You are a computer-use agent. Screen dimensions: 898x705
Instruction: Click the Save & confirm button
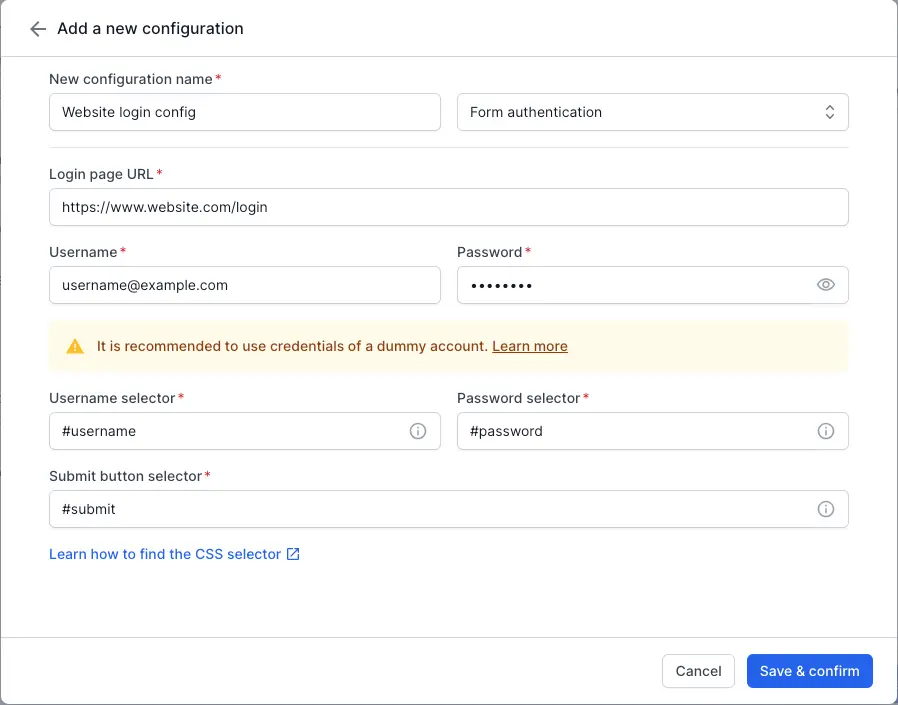point(809,671)
